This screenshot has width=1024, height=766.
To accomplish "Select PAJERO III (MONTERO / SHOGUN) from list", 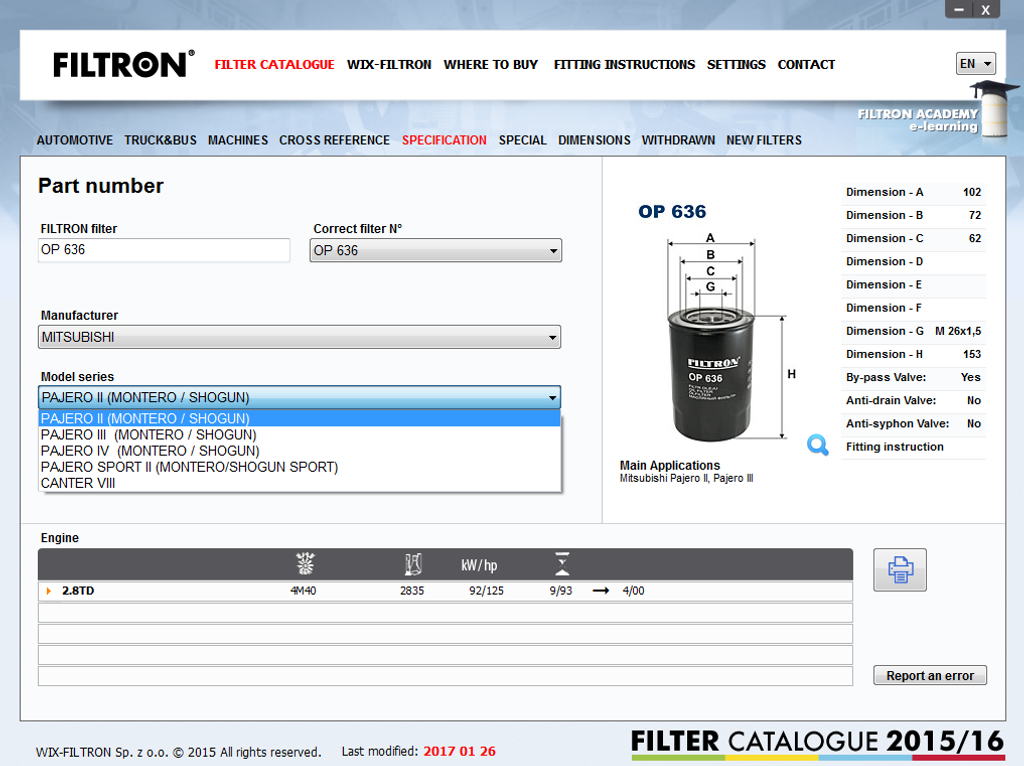I will (x=148, y=435).
